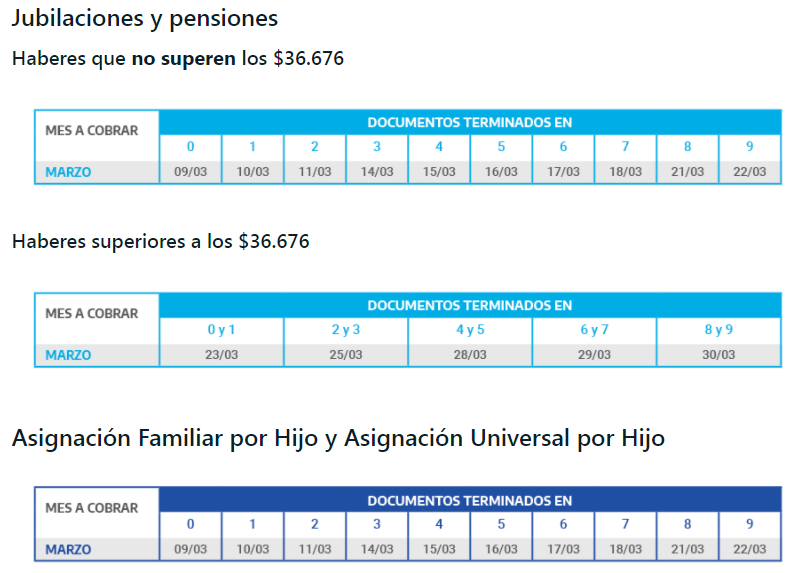Screen dimensions: 794x573
Task: Select 22/03 in the Asignación Familiar table
Action: point(749,549)
